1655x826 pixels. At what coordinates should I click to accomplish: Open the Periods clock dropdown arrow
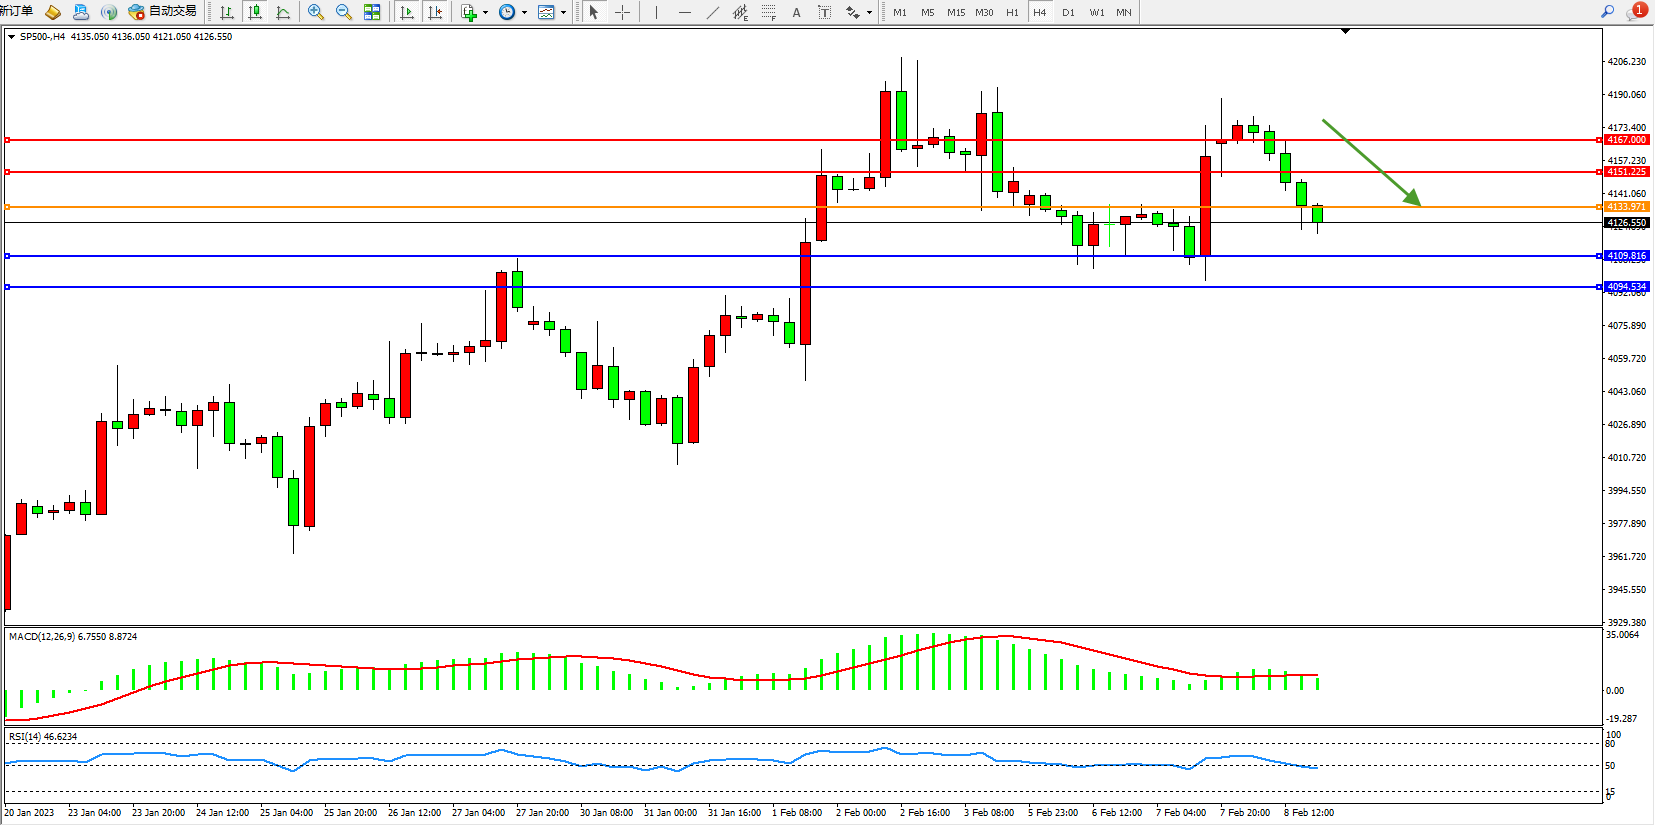[x=524, y=13]
